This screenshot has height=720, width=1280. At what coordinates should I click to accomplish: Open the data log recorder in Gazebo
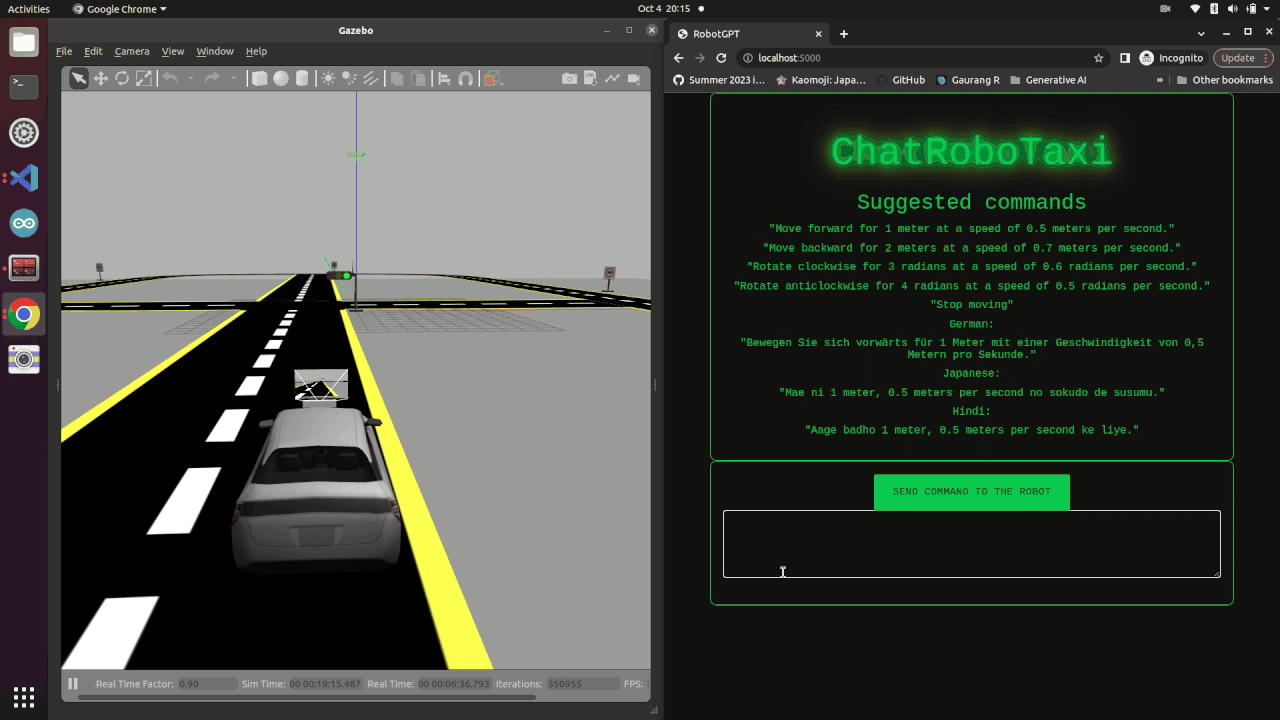[591, 79]
